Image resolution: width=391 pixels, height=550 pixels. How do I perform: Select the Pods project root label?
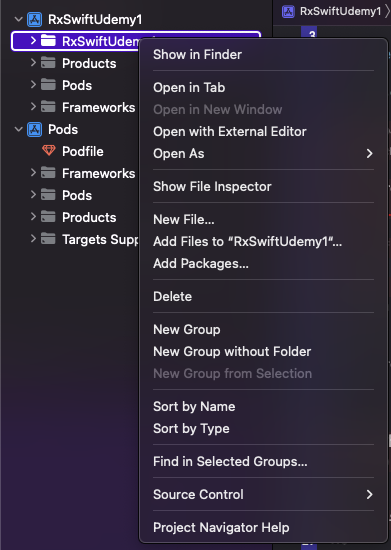(x=63, y=129)
